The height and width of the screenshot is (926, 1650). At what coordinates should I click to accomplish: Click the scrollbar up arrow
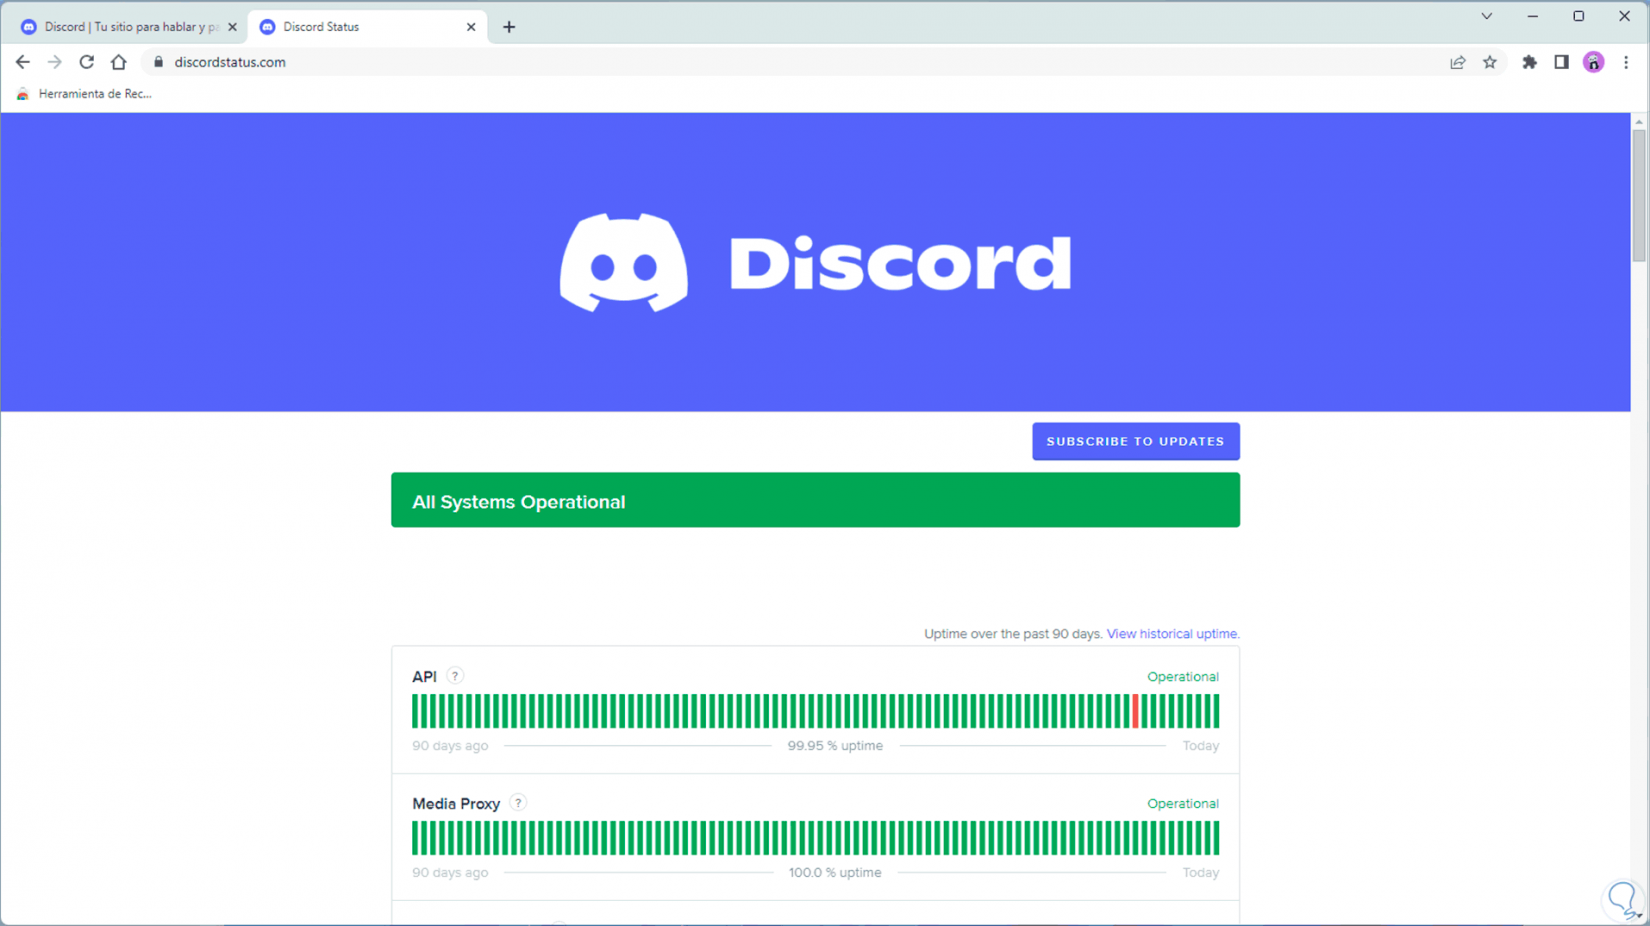[x=1638, y=121]
